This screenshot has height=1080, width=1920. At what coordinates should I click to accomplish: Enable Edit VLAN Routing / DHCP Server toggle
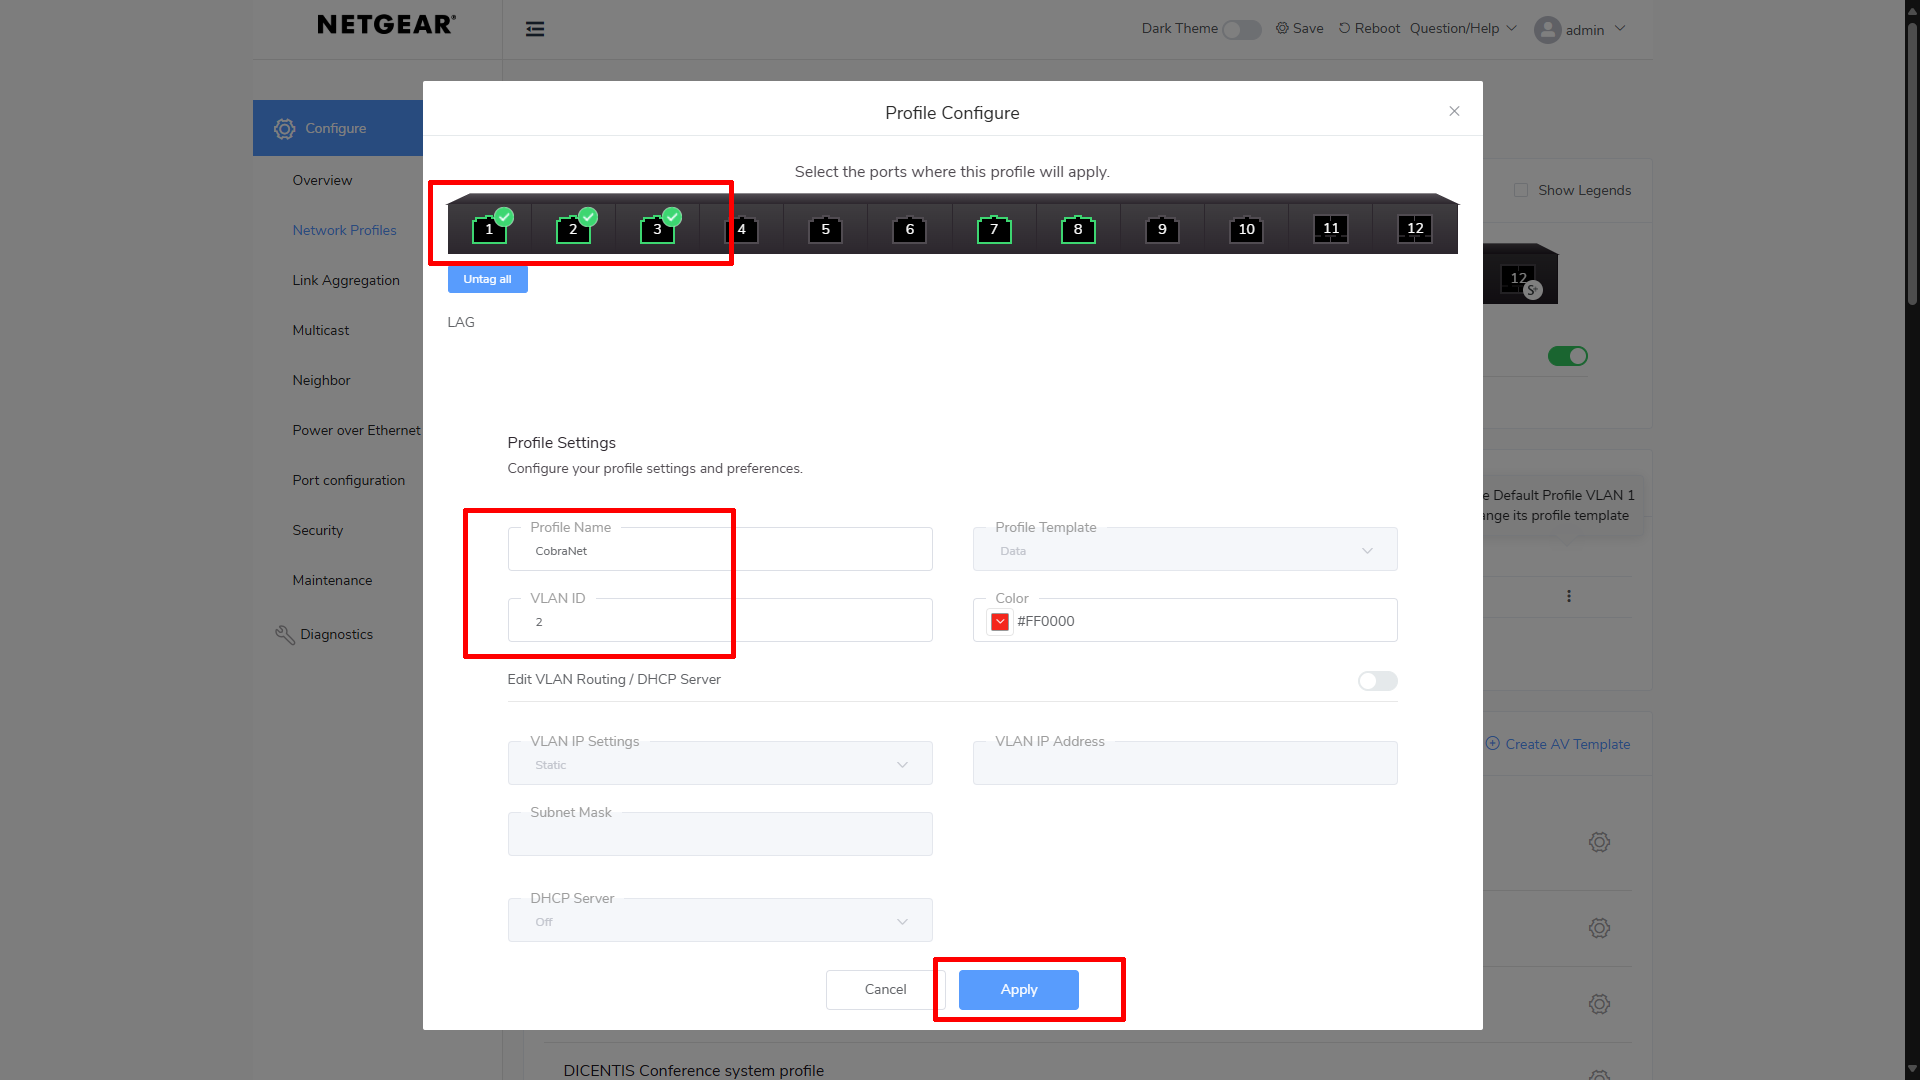[1377, 681]
